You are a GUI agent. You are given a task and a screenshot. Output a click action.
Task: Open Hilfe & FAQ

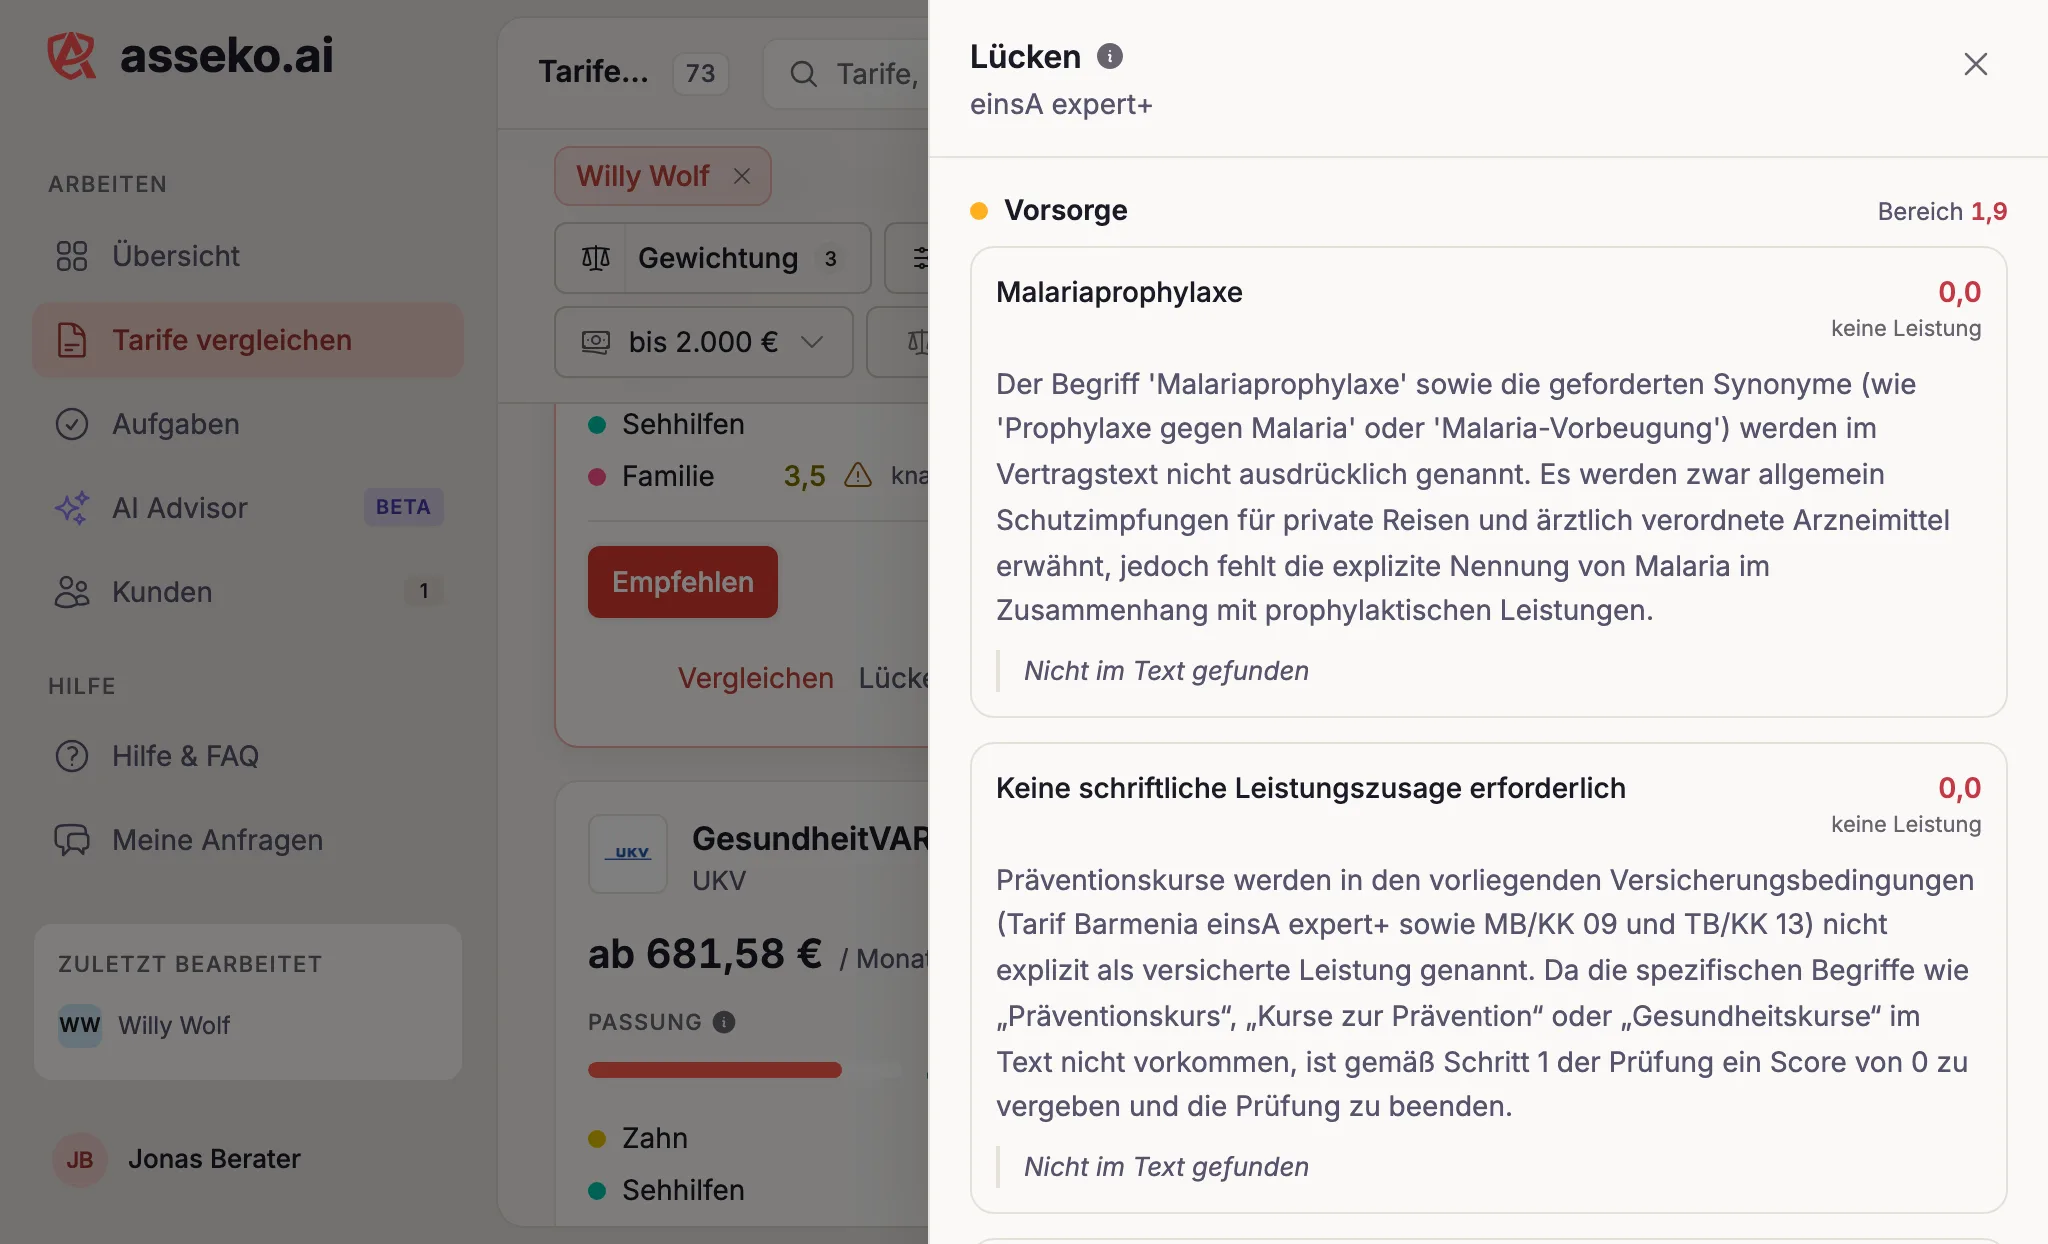248,756
